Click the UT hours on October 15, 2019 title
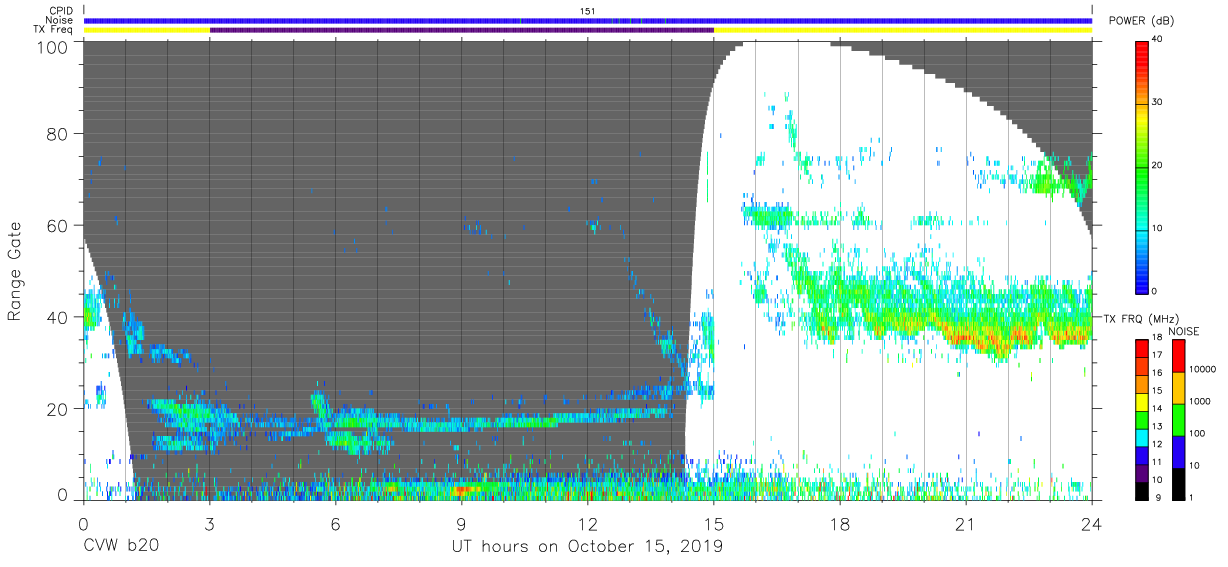Image resolution: width=1228 pixels, height=567 pixels. tap(587, 546)
